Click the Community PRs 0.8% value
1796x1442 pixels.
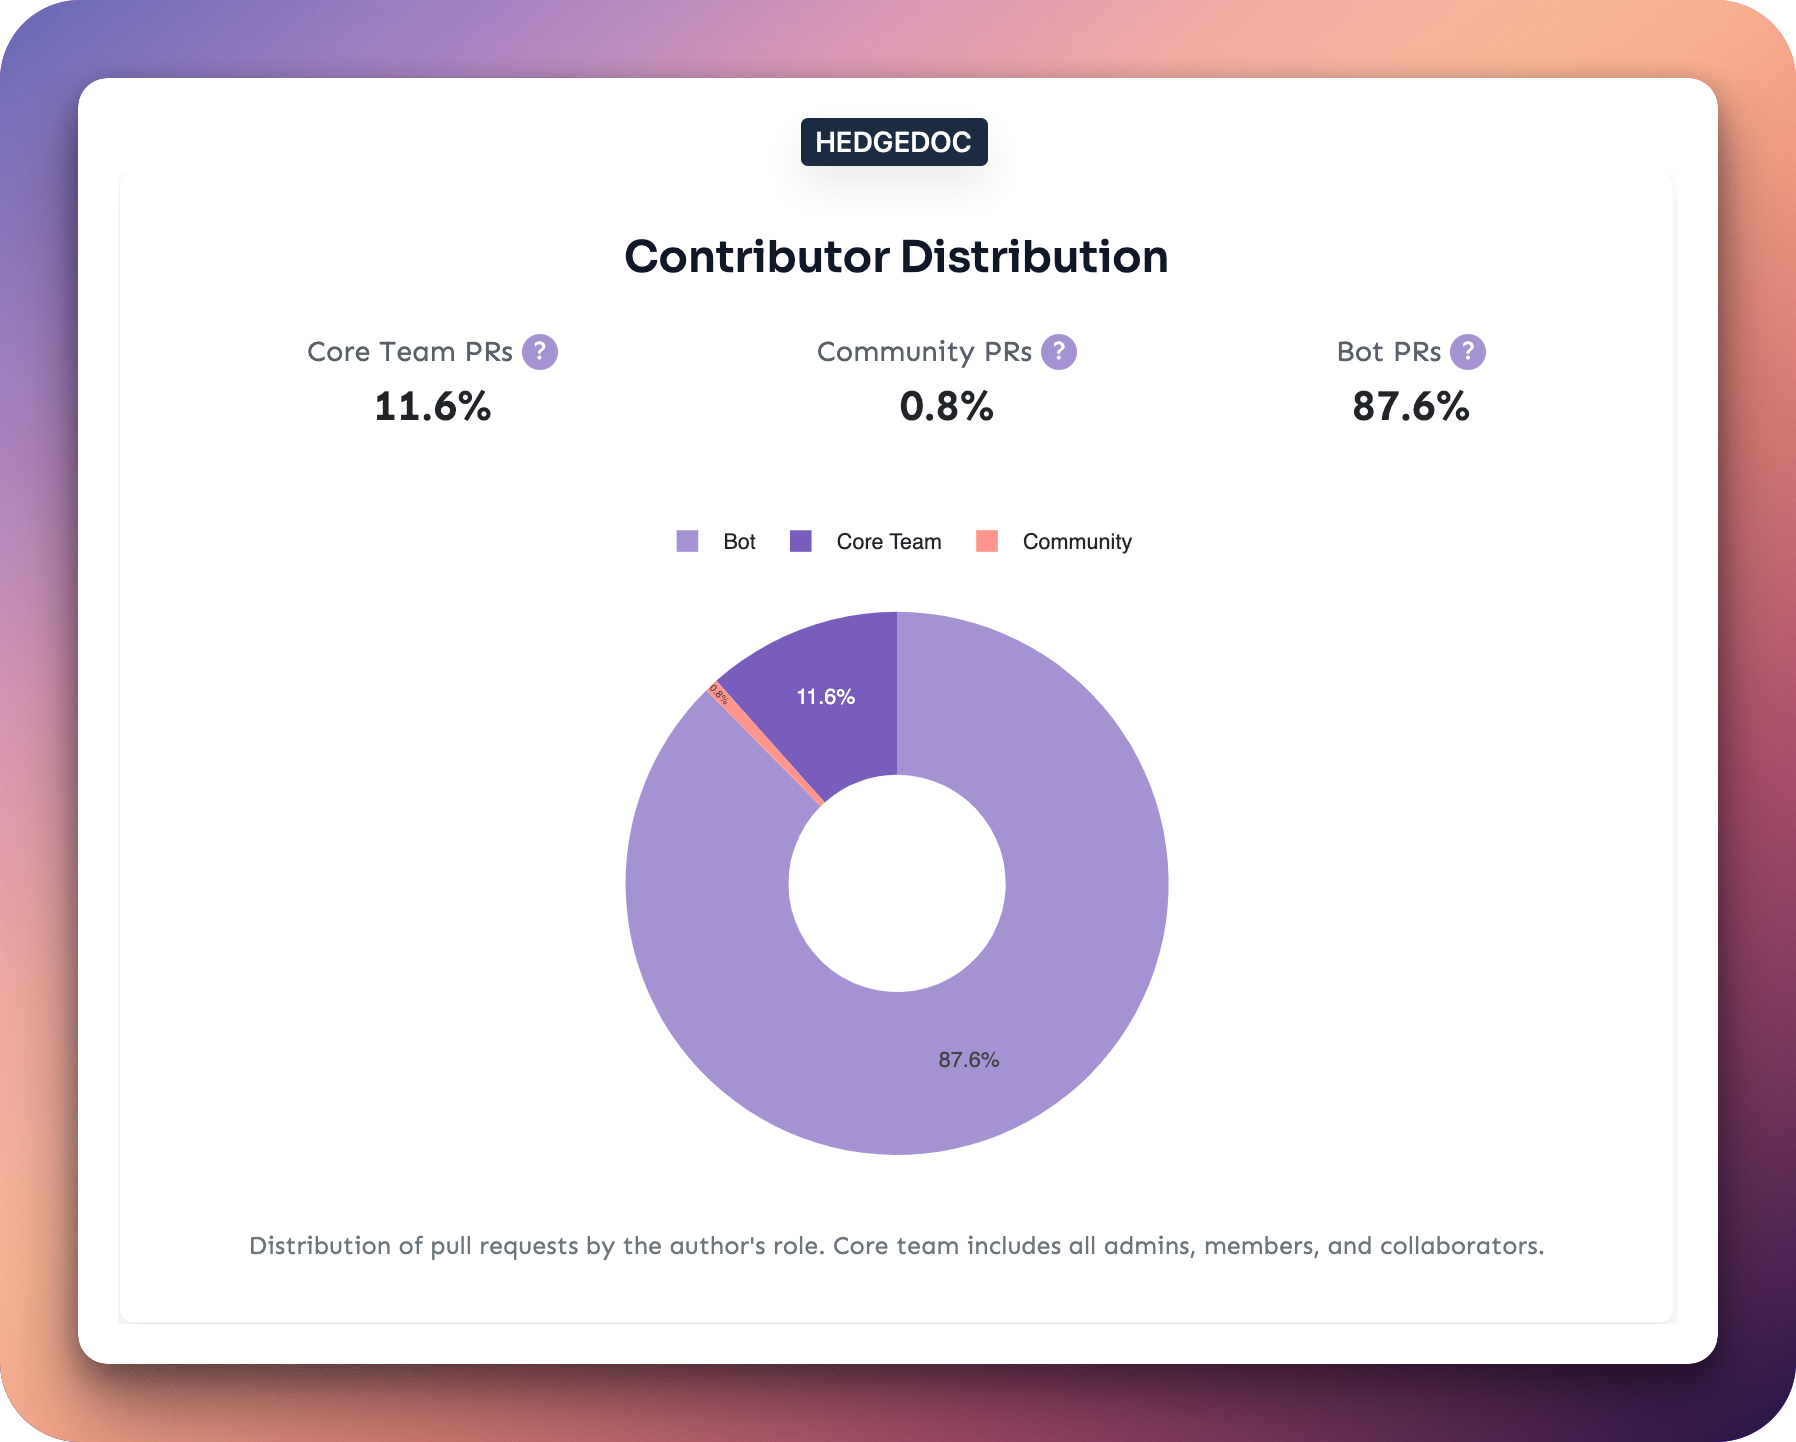pyautogui.click(x=947, y=407)
